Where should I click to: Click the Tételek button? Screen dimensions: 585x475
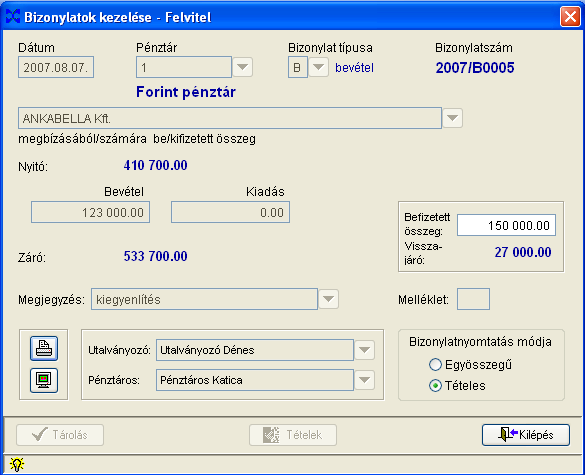(293, 435)
